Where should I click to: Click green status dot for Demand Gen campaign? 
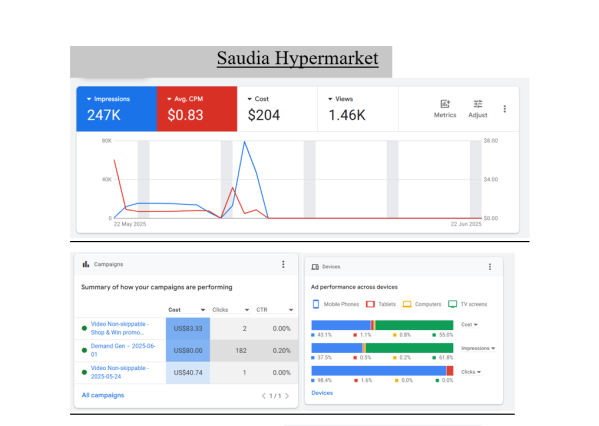84,350
